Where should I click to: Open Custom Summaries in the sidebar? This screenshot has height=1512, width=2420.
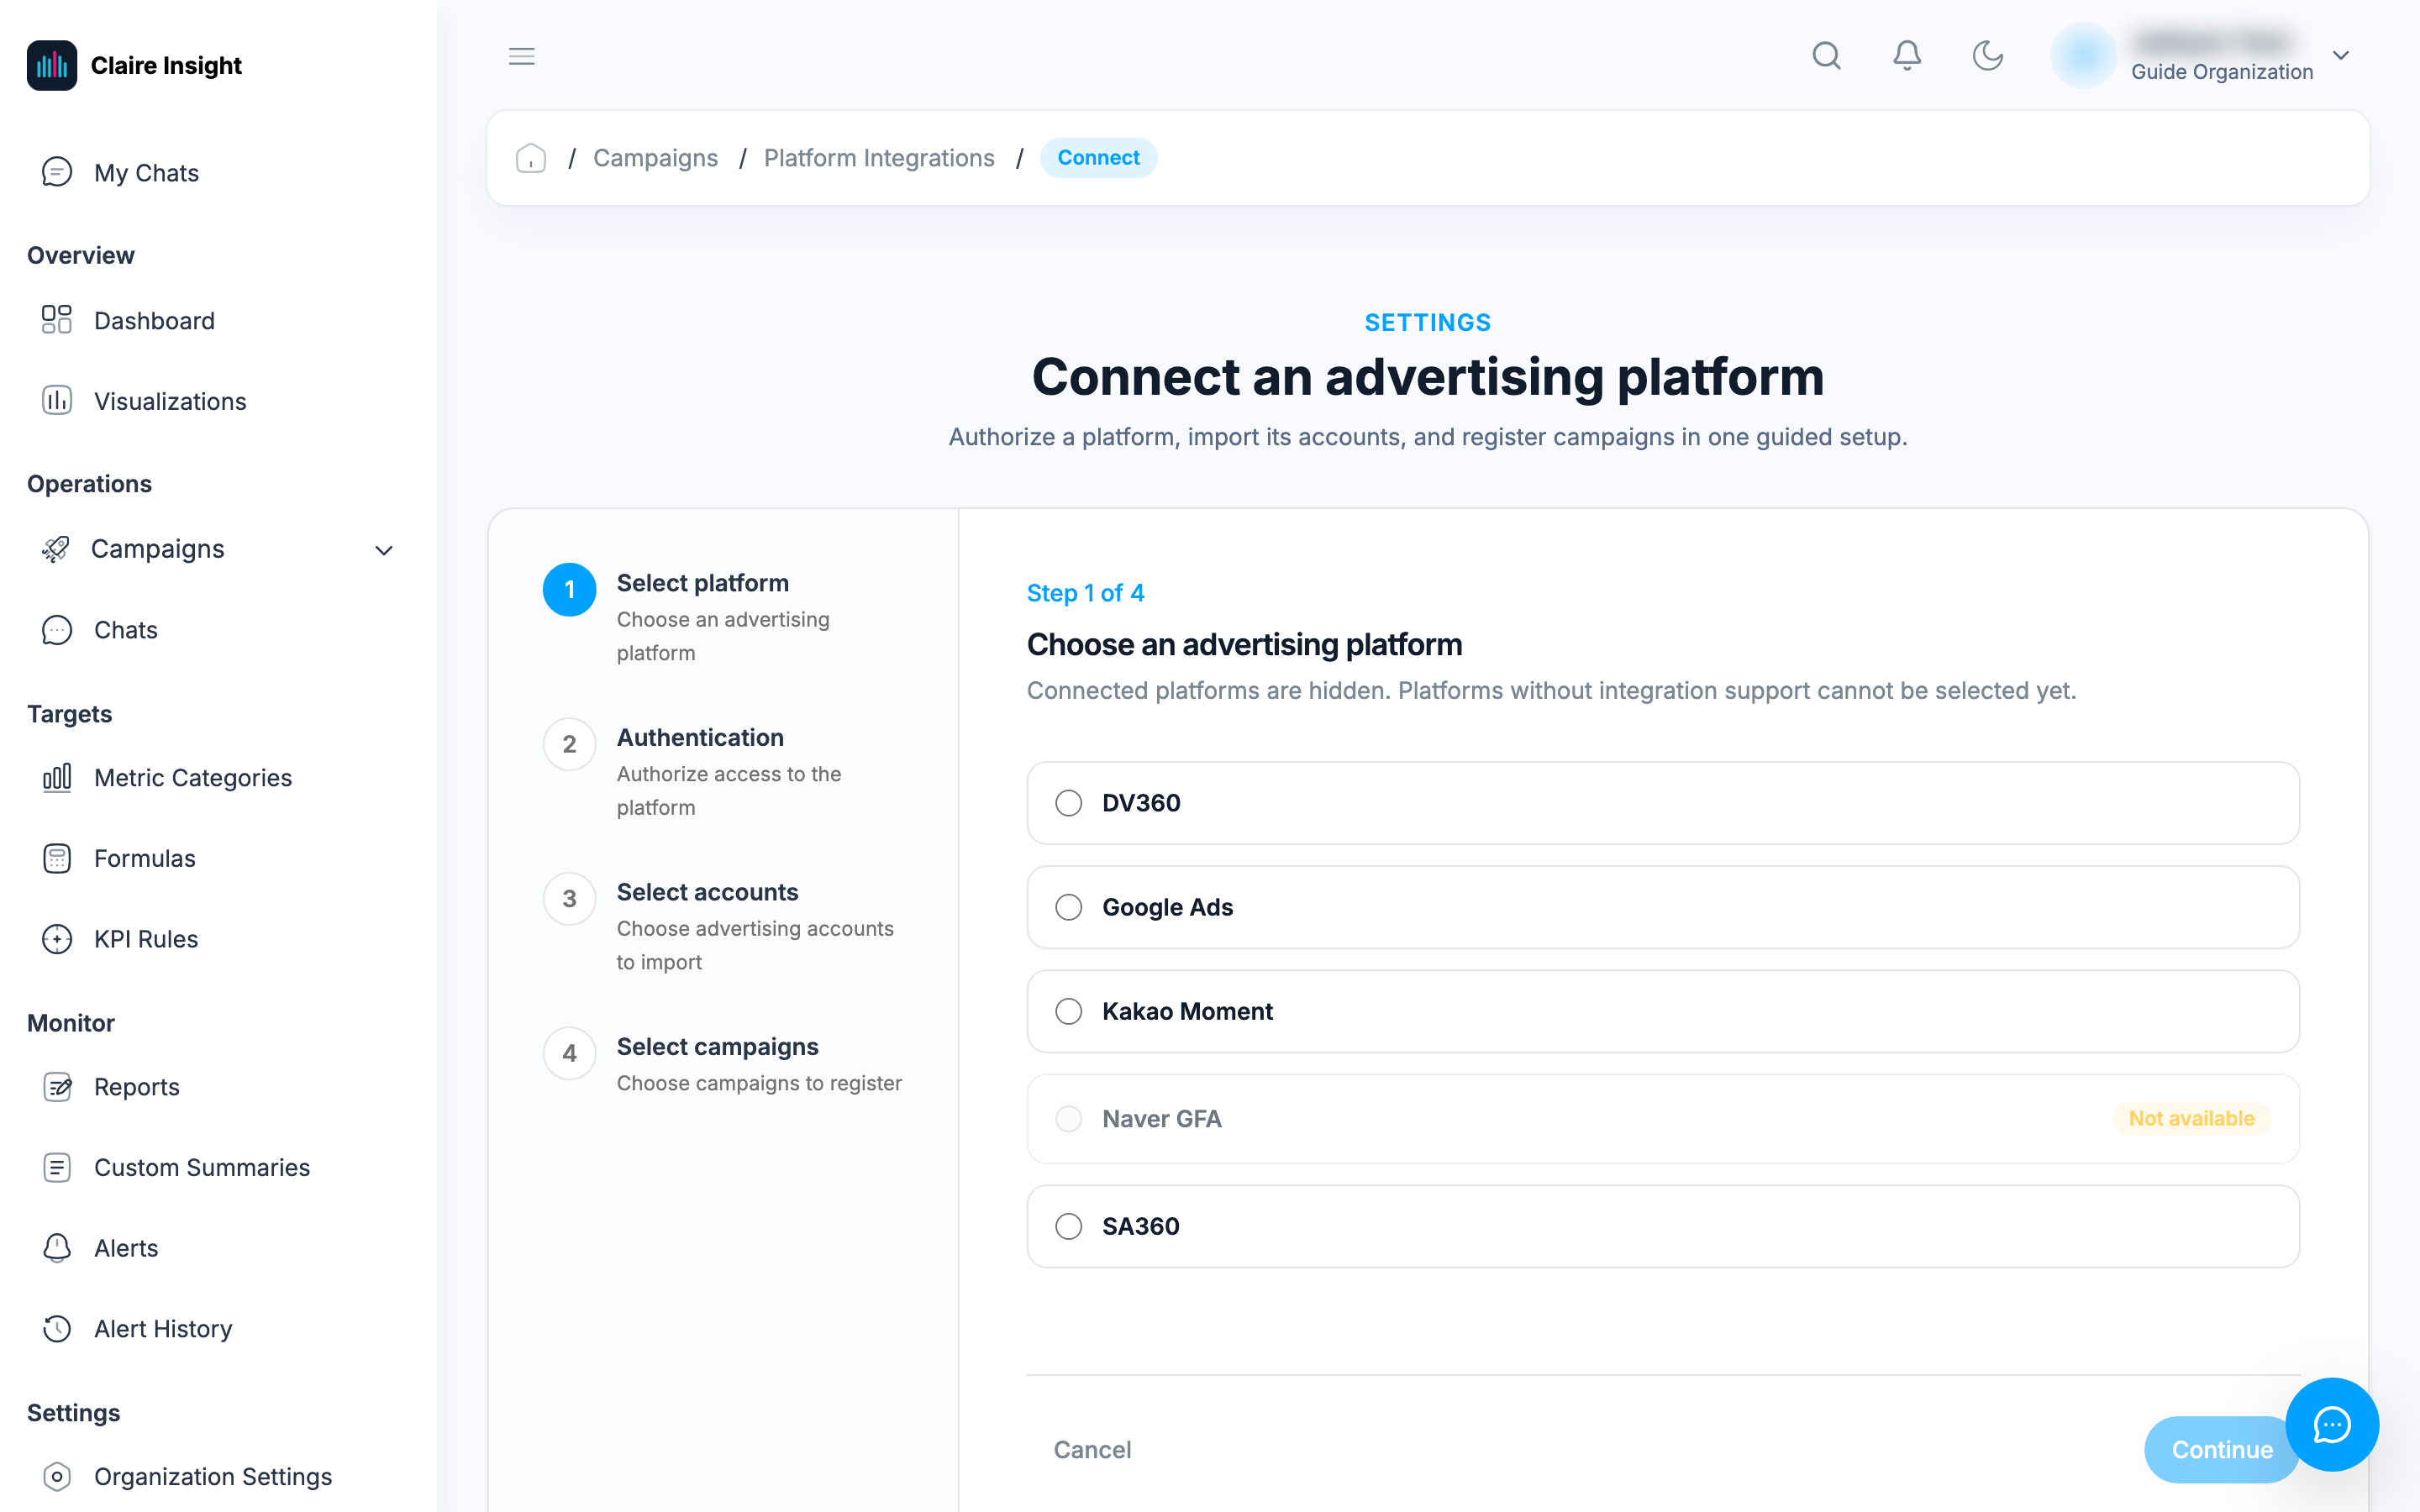pyautogui.click(x=201, y=1167)
